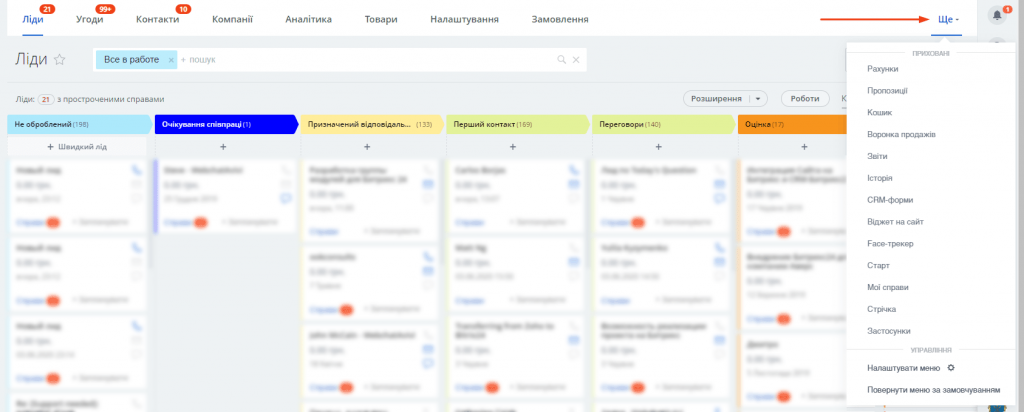
Task: Add lead in 'Очікування співпраці' column plus
Action: click(x=223, y=147)
